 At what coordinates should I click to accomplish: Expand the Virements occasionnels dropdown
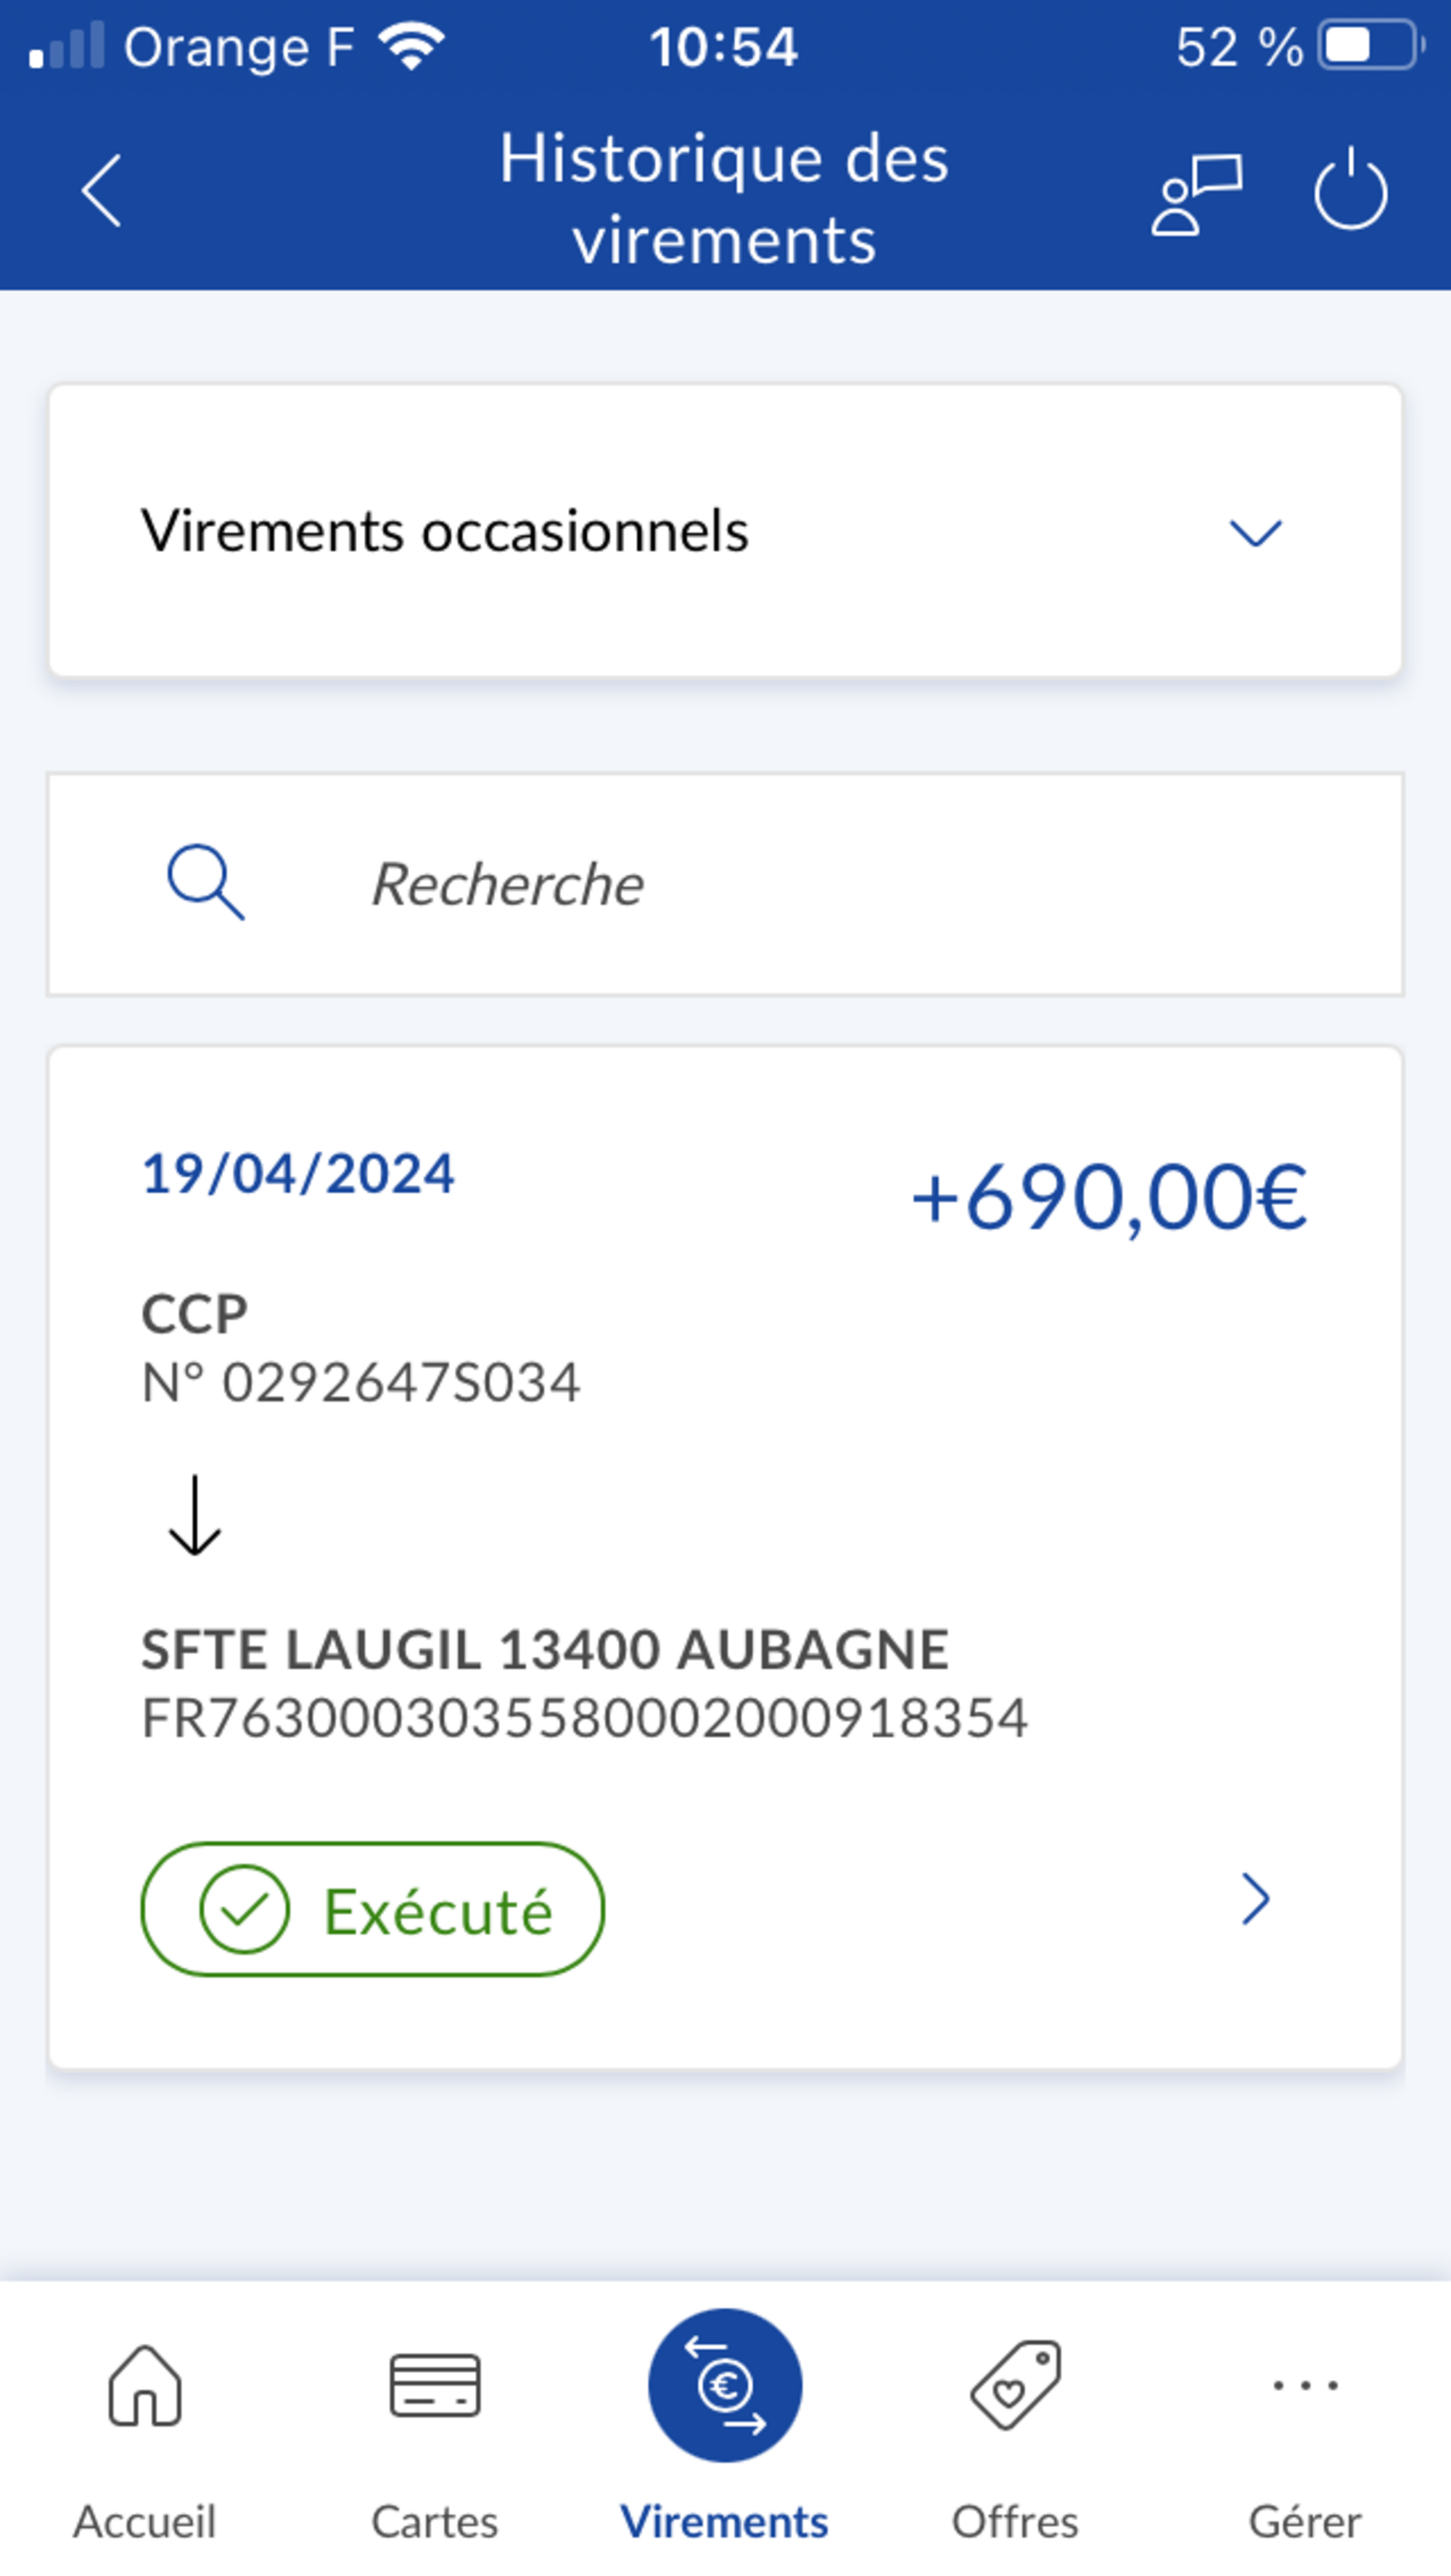(x=725, y=531)
